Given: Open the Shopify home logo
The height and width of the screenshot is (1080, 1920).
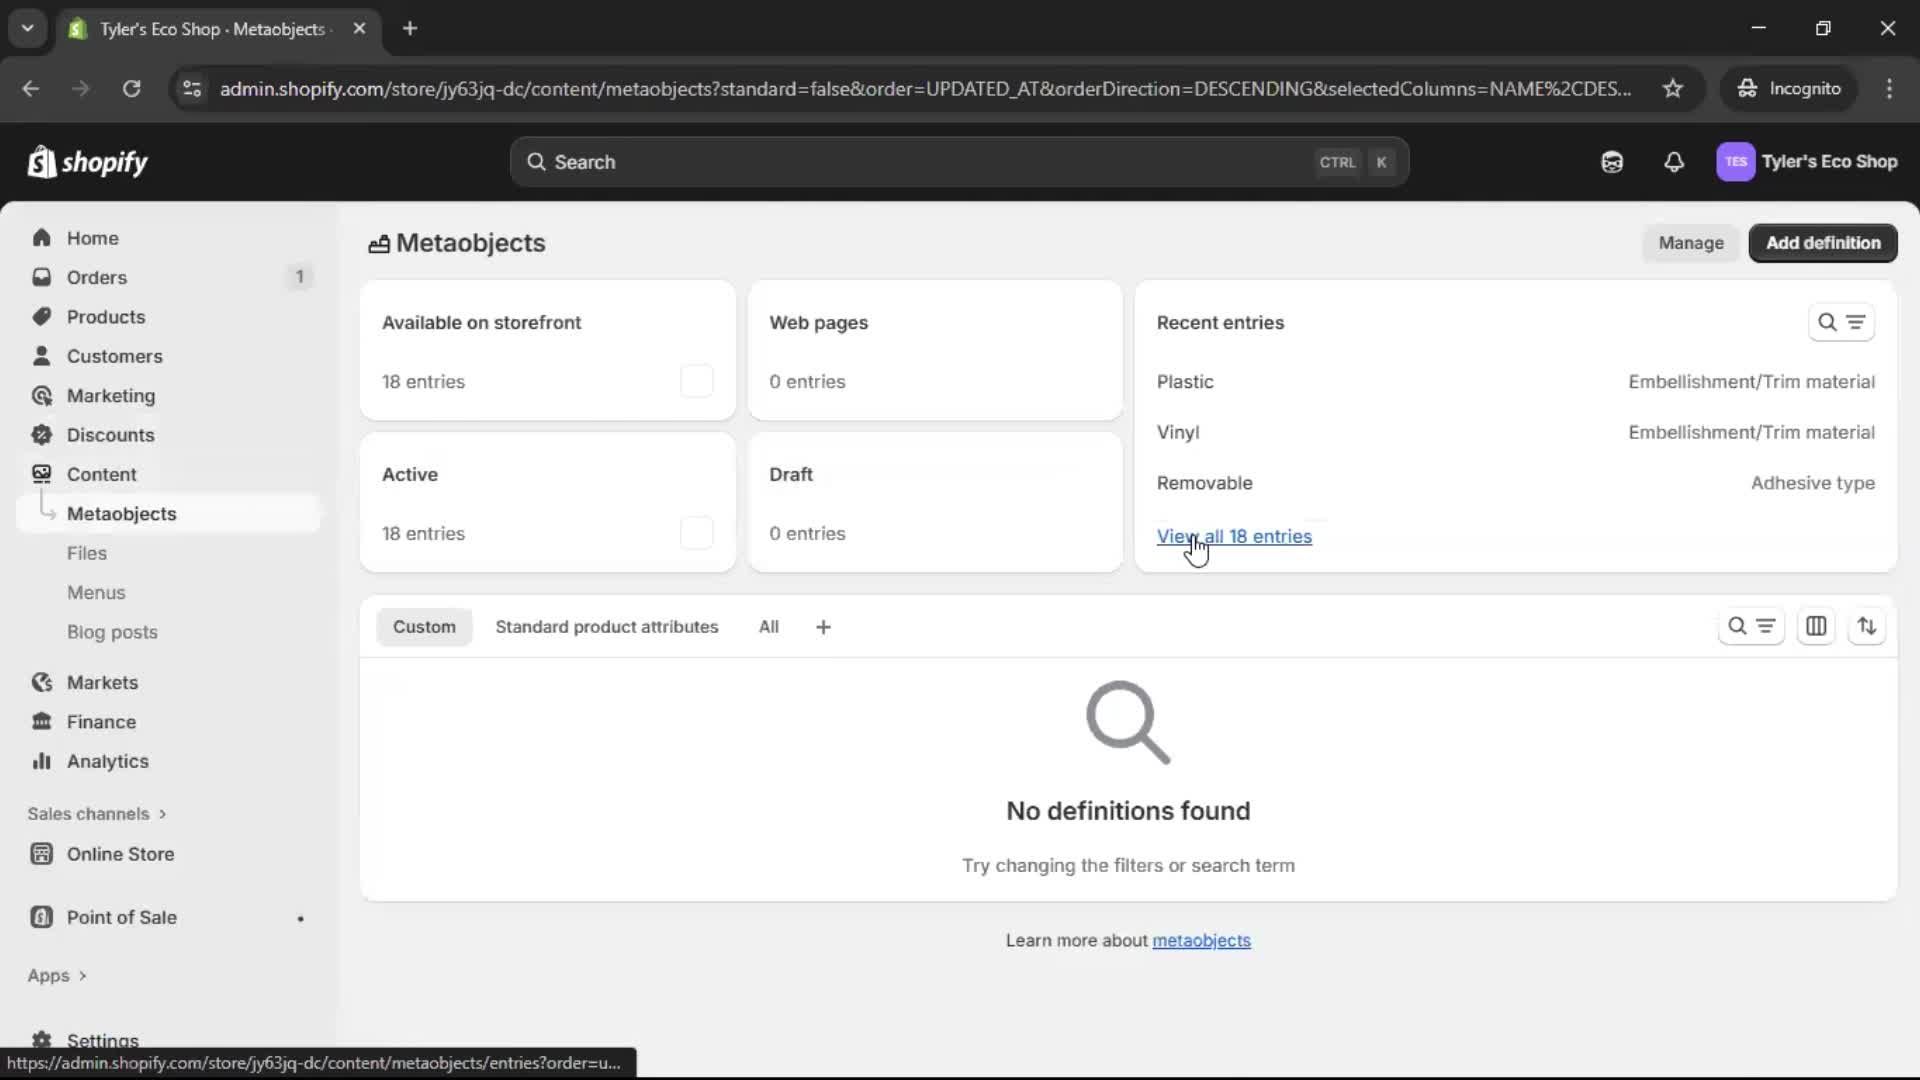Looking at the screenshot, I should click(x=88, y=162).
